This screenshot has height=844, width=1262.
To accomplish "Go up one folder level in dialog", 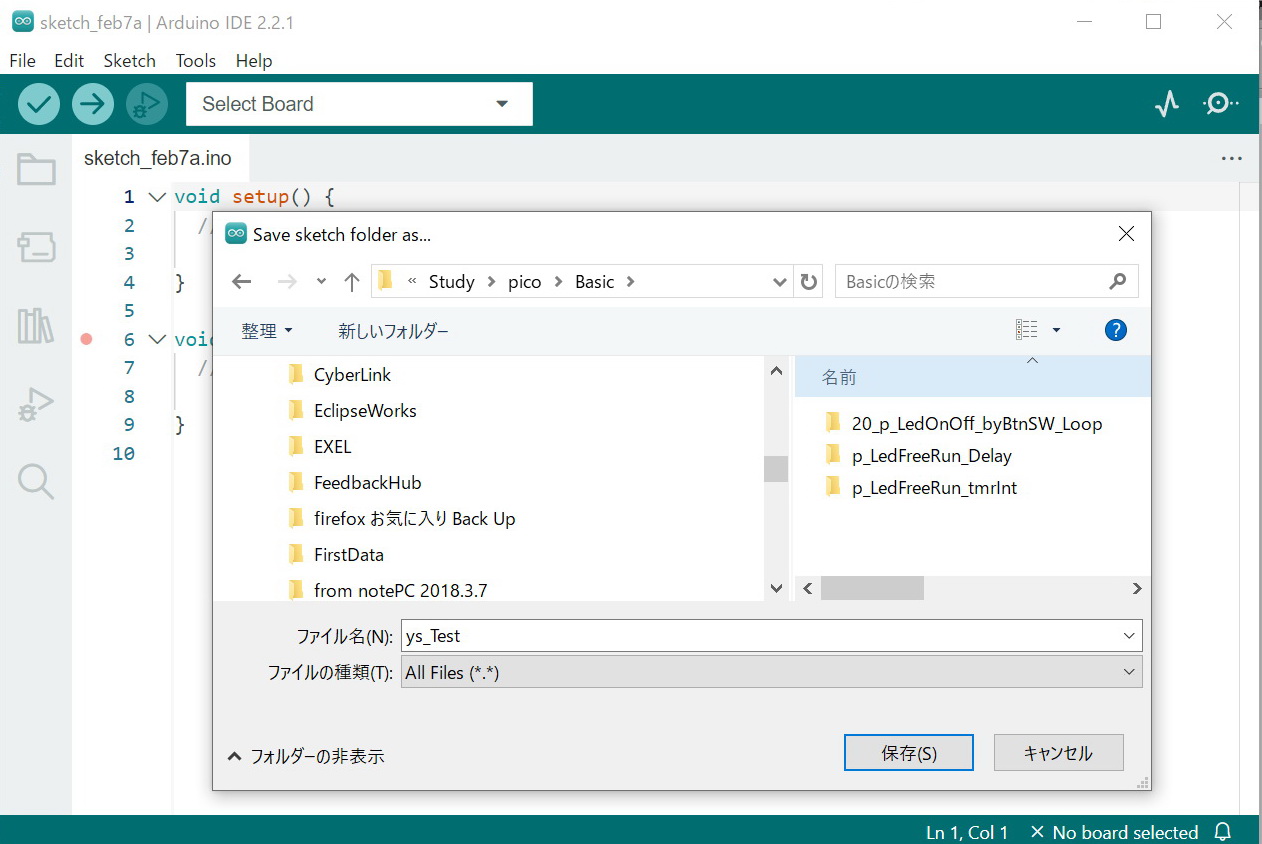I will 351,282.
